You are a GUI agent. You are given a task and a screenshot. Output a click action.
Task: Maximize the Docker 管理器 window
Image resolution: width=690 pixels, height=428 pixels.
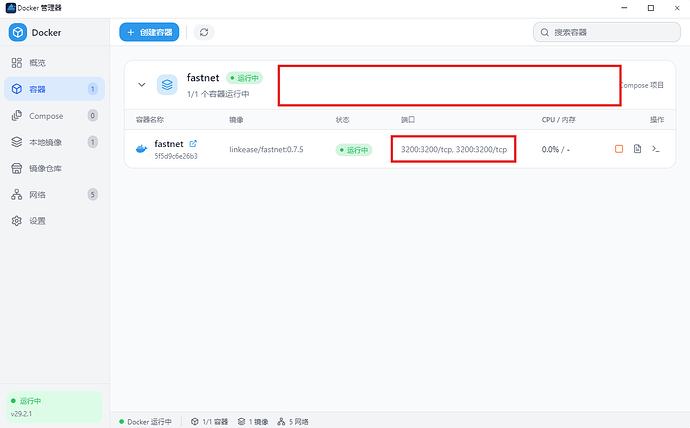pos(651,8)
